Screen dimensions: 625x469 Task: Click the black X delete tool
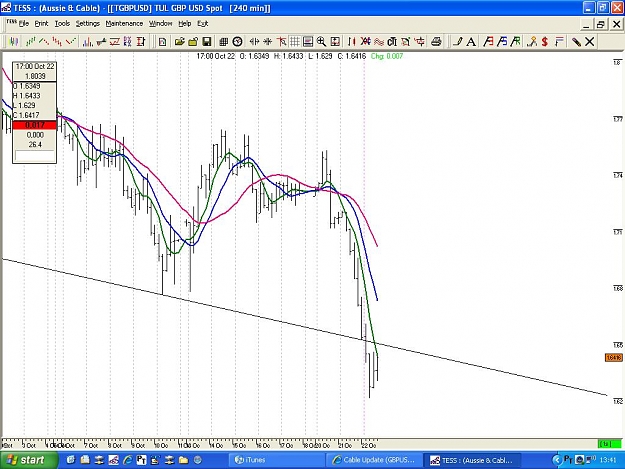click(590, 41)
